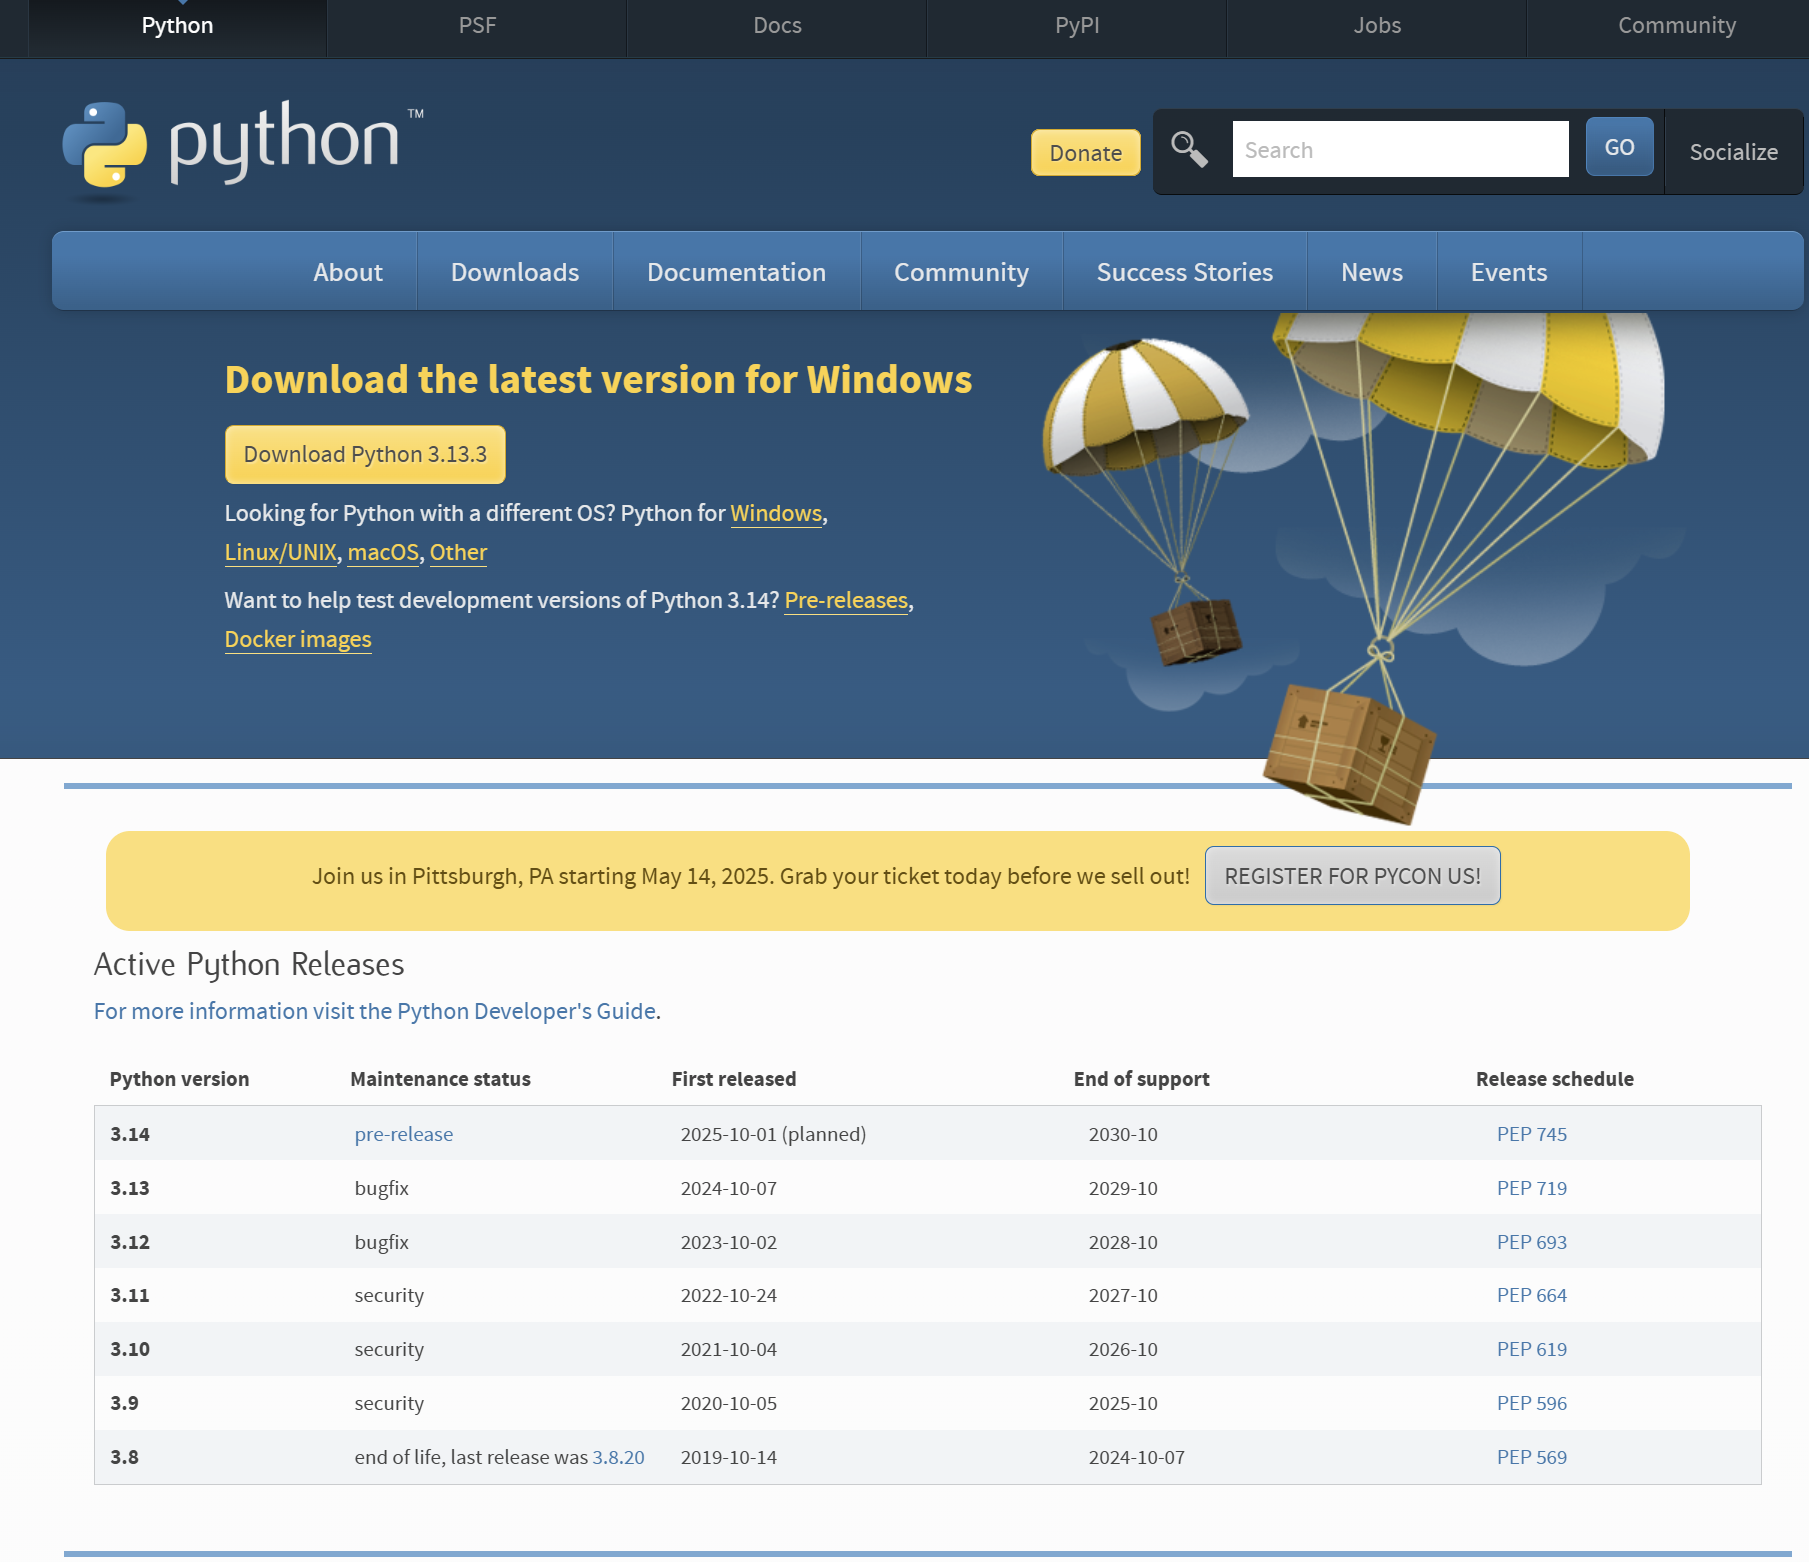Click REGISTER FOR PYCON US! button
The width and height of the screenshot is (1809, 1562).
click(x=1352, y=876)
